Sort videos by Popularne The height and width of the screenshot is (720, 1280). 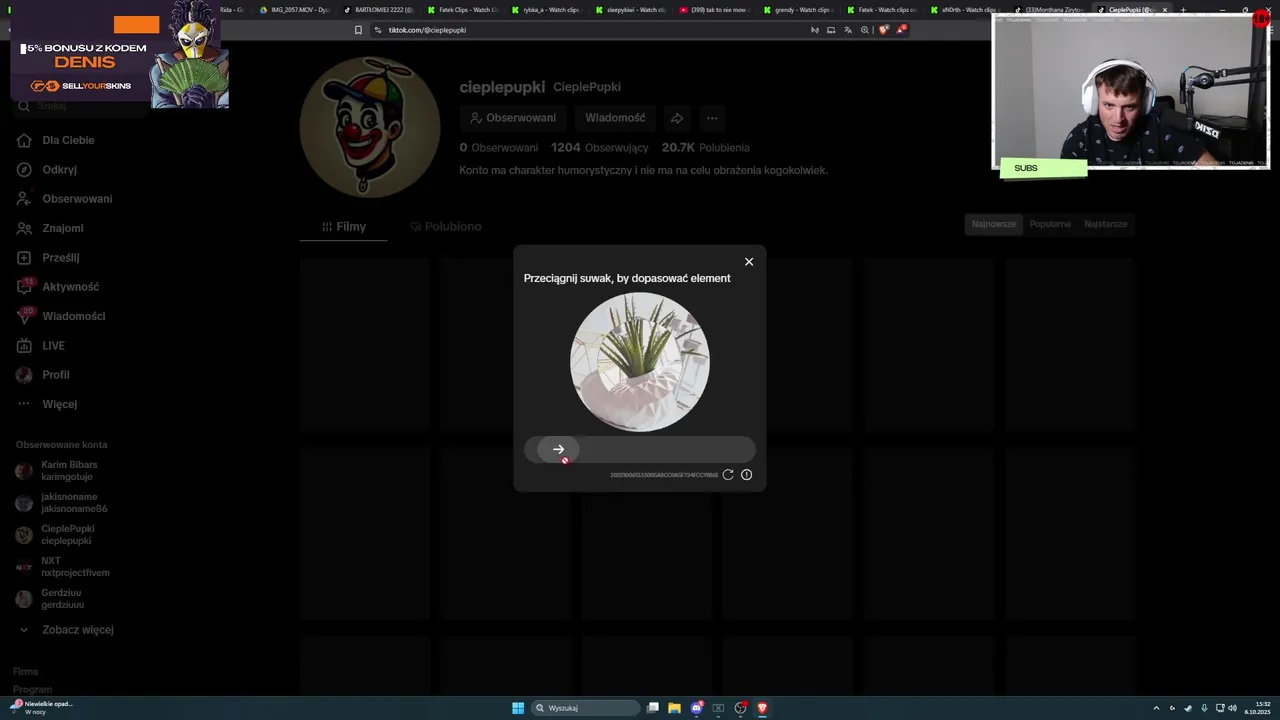(1050, 224)
